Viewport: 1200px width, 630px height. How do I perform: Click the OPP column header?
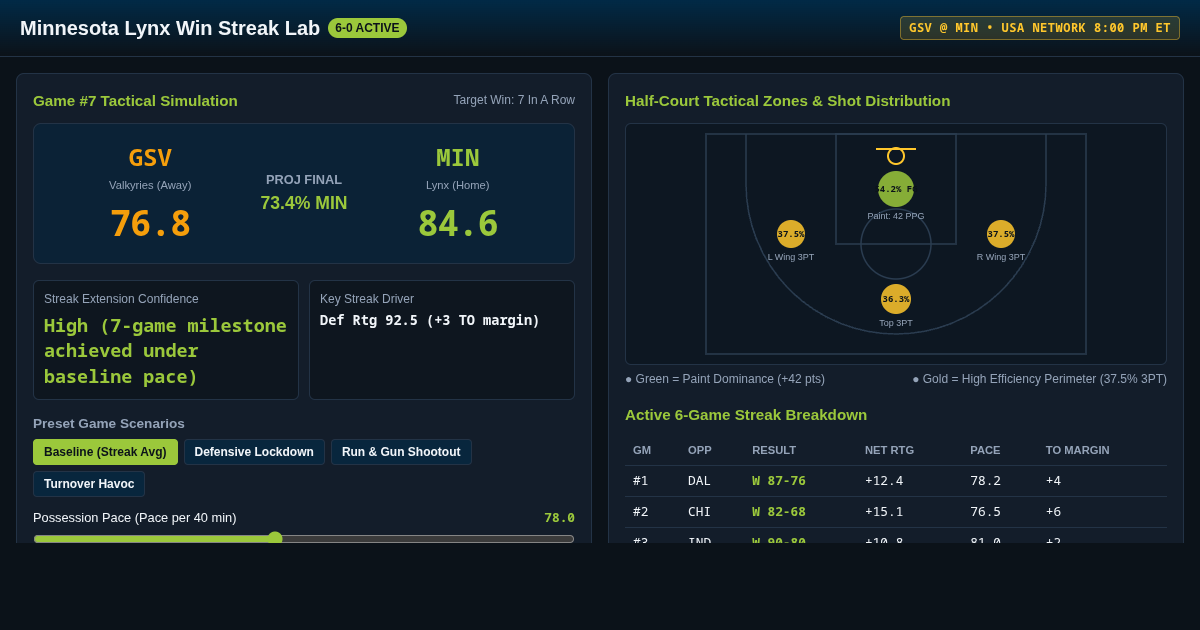[699, 450]
